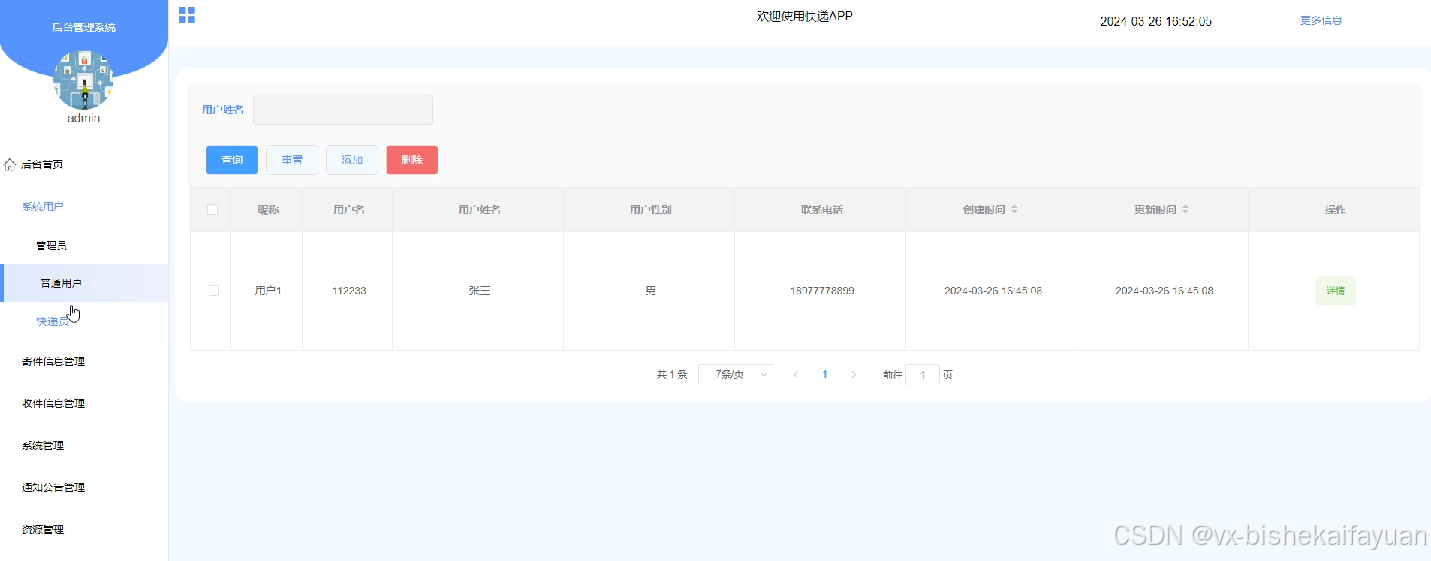Sort by 更新时间 using its sort arrows
The image size is (1431, 561).
click(1185, 210)
